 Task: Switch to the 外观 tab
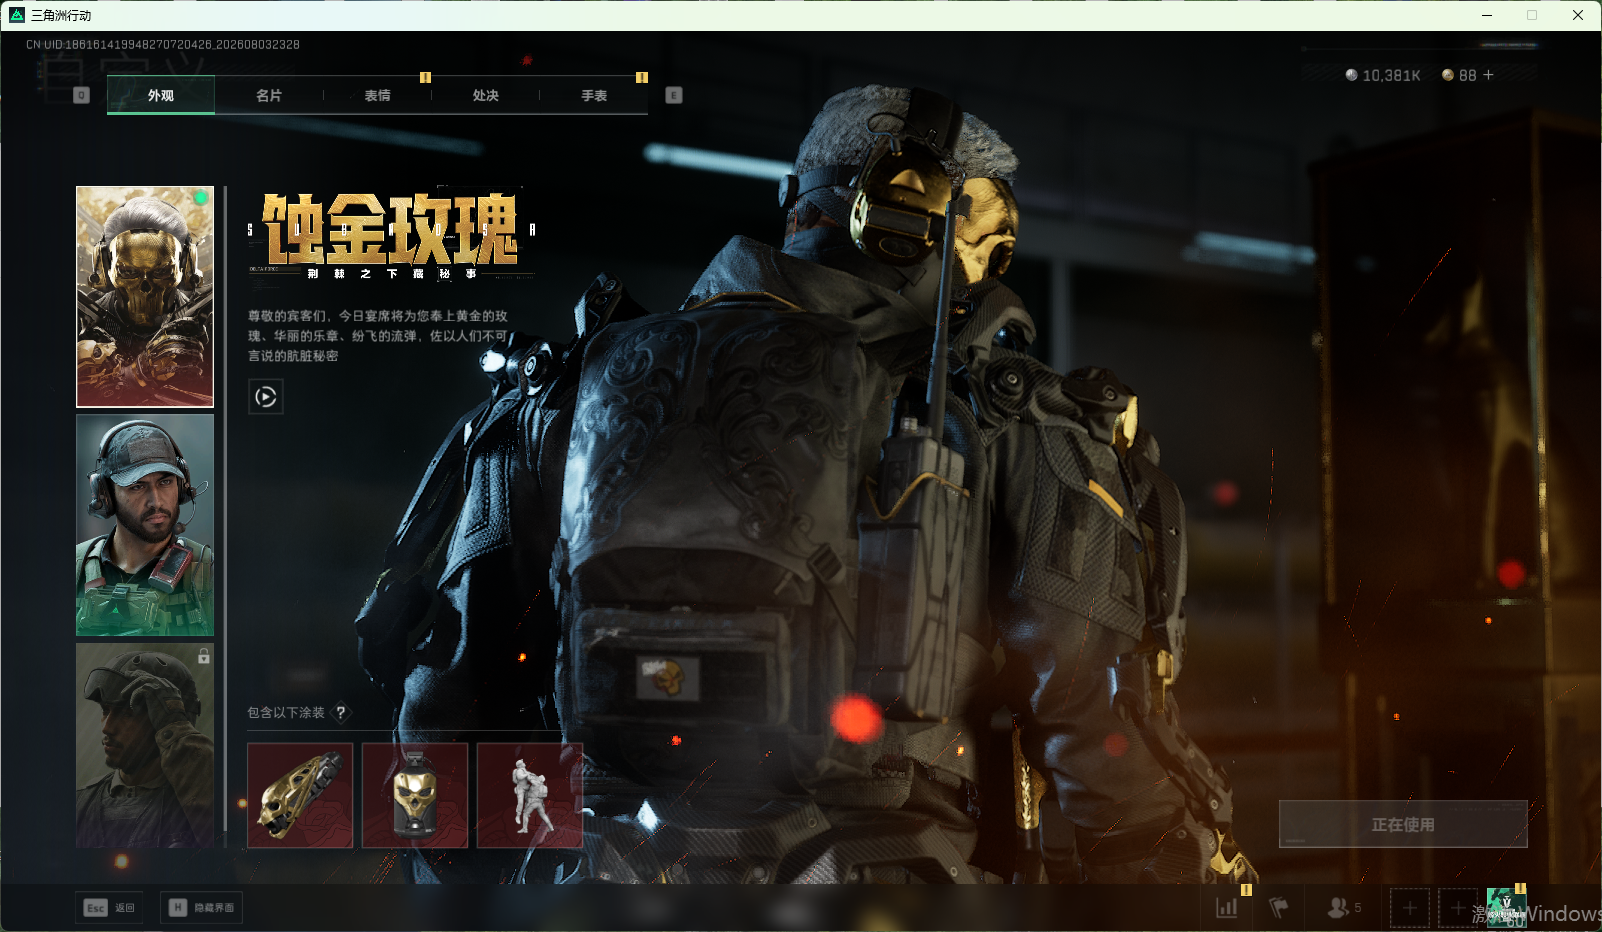click(160, 95)
